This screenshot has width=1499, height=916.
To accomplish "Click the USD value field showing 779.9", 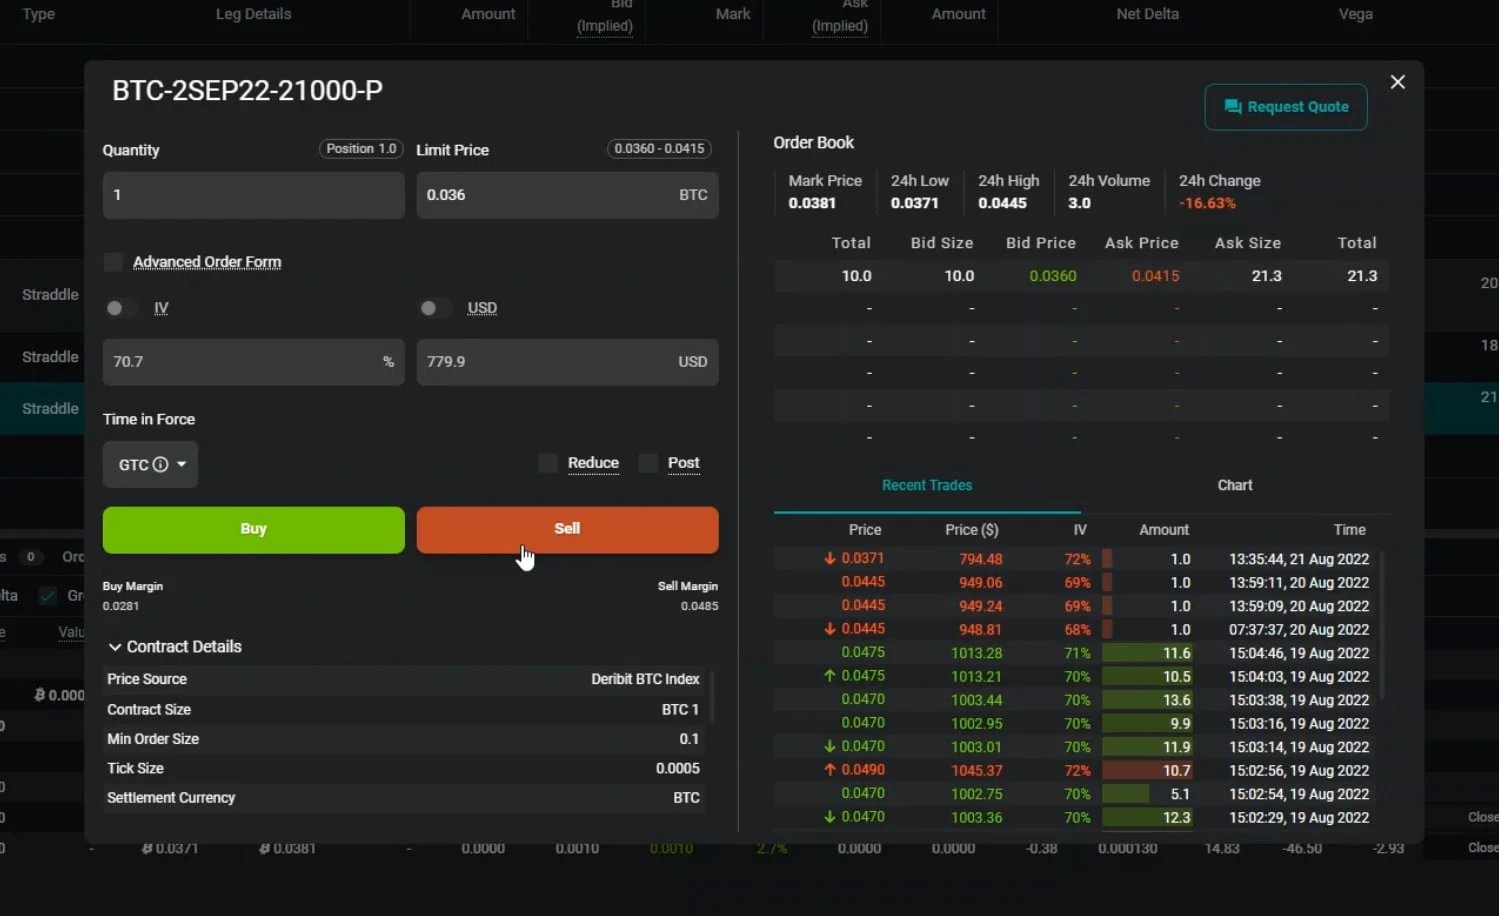I will pyautogui.click(x=567, y=362).
